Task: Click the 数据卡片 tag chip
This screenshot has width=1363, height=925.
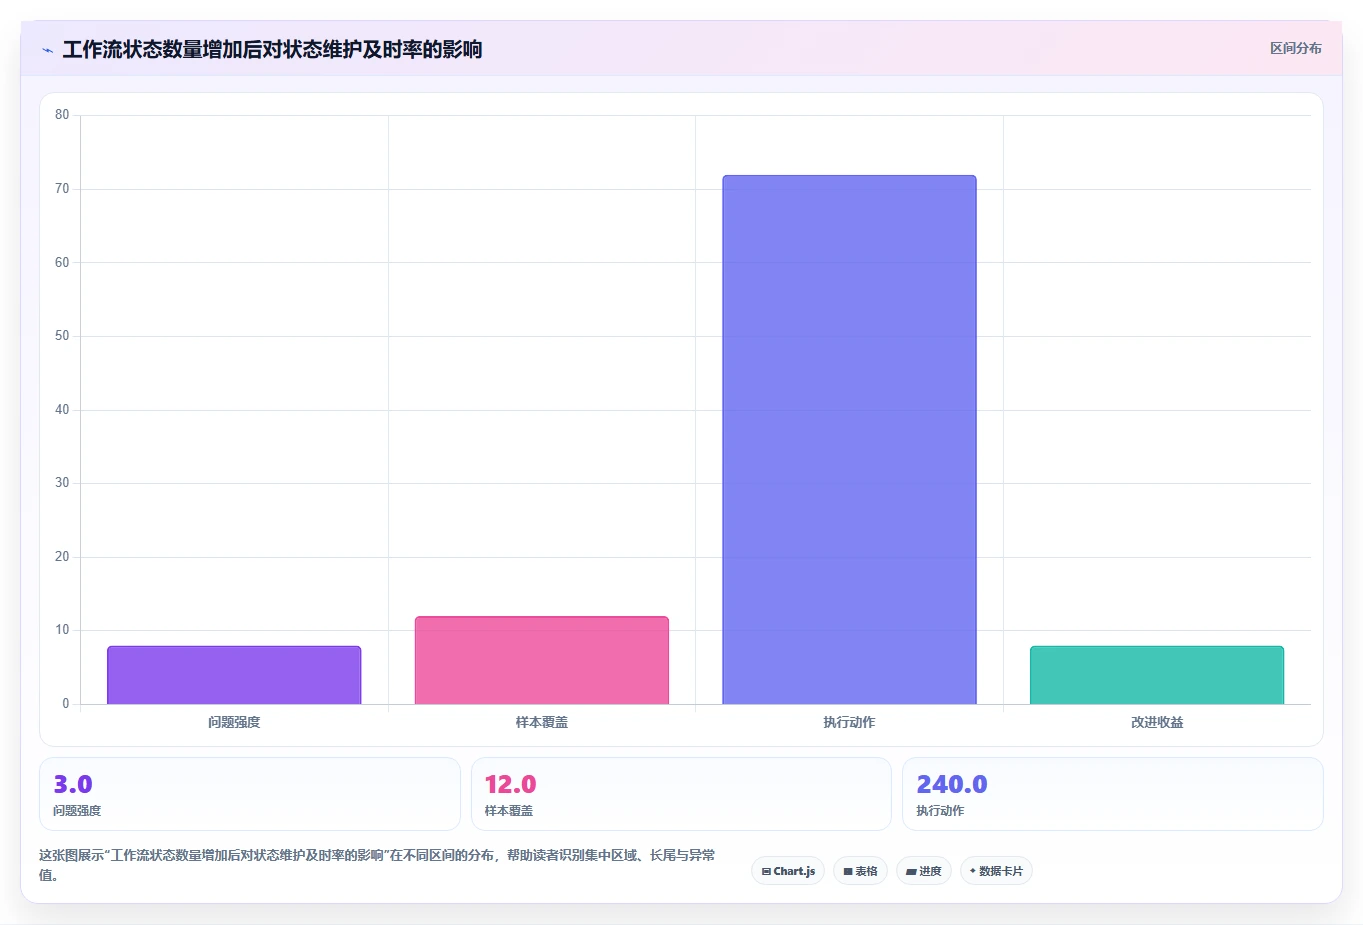Action: click(x=996, y=871)
